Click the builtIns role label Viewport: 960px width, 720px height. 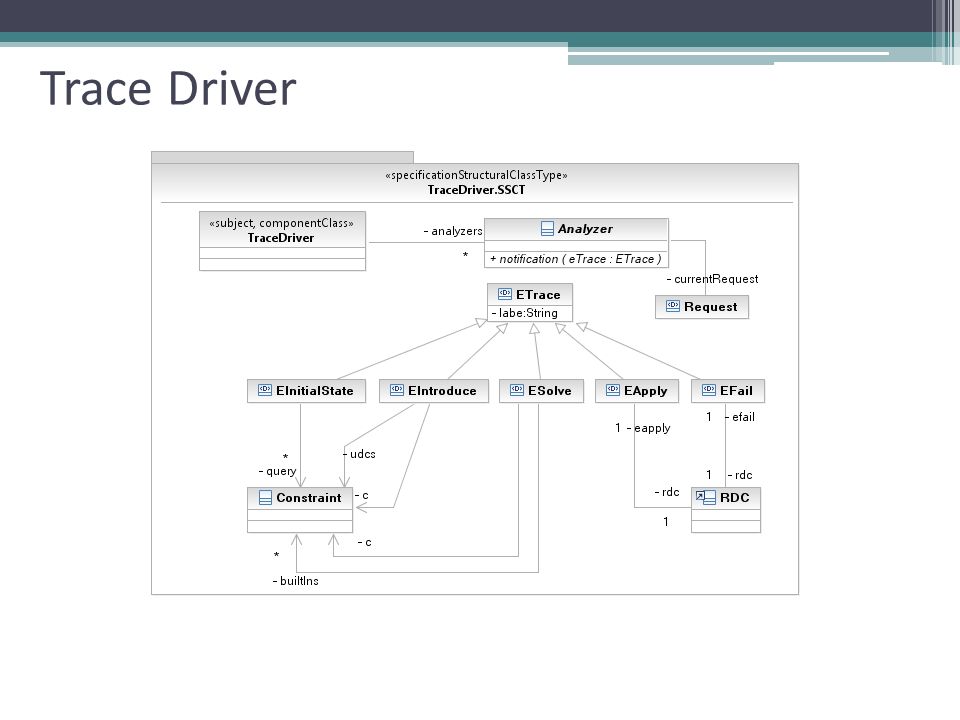coord(296,581)
